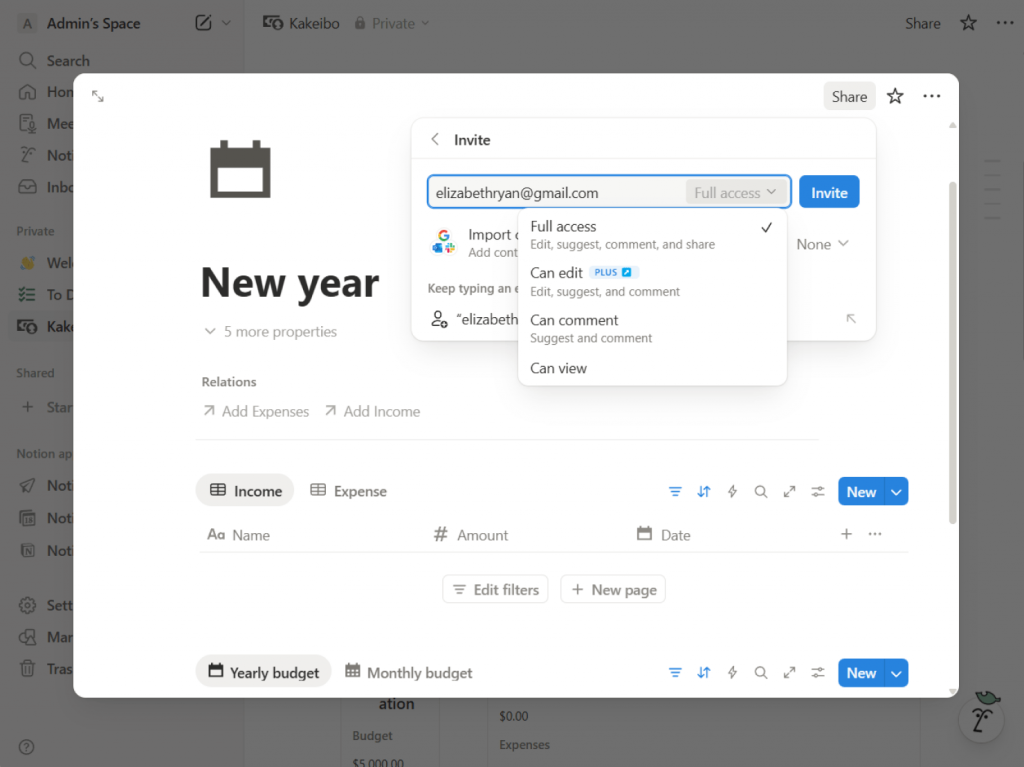The image size is (1024, 767).
Task: Open the Full access permission dropdown
Action: [x=735, y=193]
